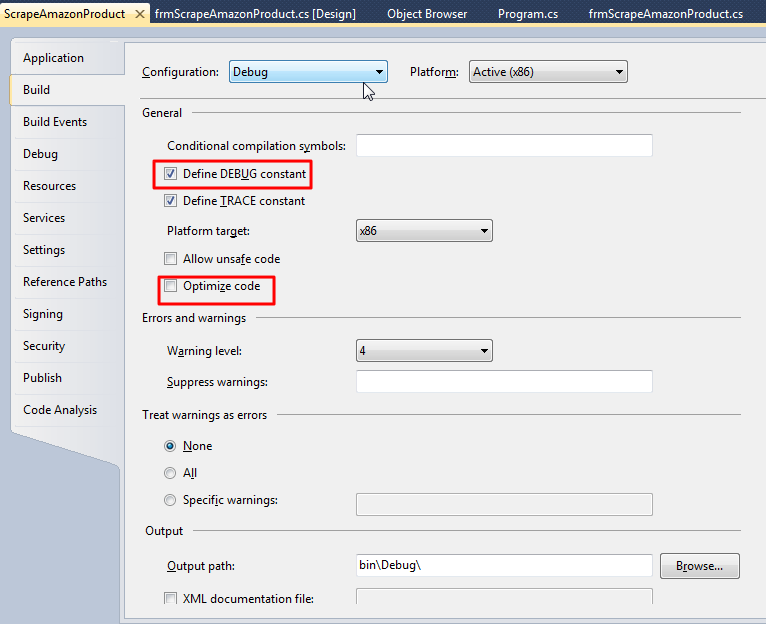Expand the Configuration dropdown
The width and height of the screenshot is (766, 624).
pos(308,72)
